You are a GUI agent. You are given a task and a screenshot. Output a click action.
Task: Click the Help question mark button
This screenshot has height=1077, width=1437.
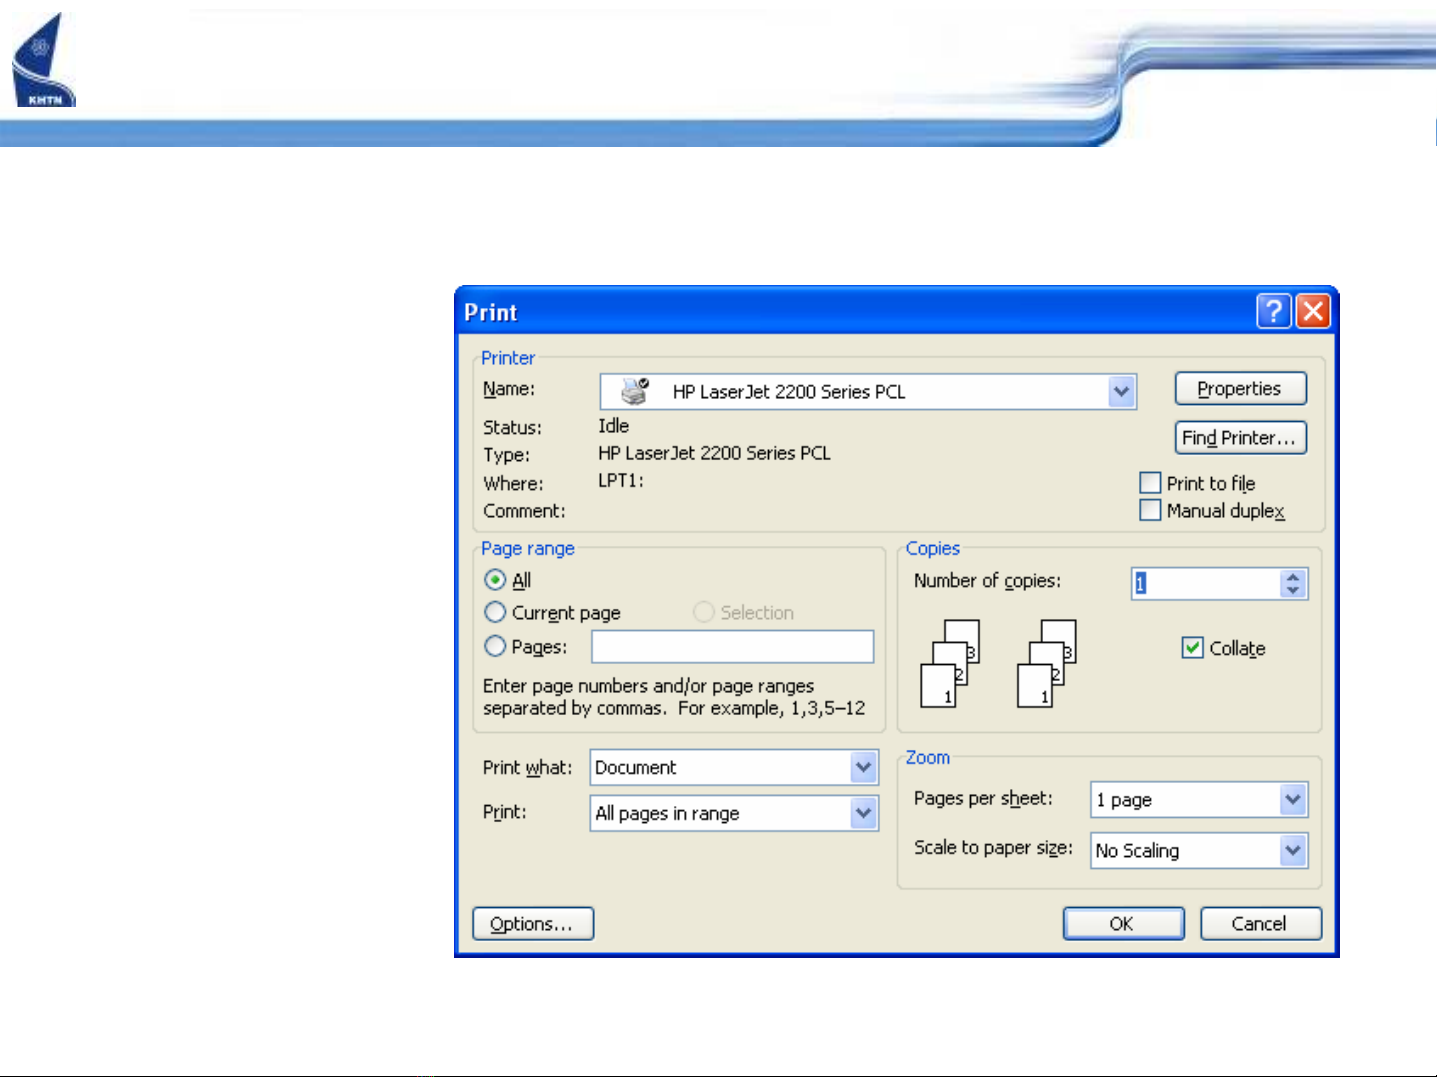[1273, 311]
